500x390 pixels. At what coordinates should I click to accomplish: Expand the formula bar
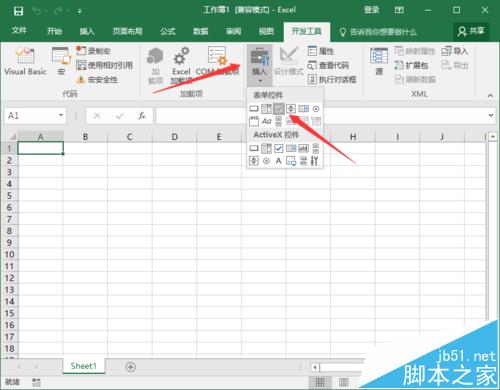[x=491, y=115]
